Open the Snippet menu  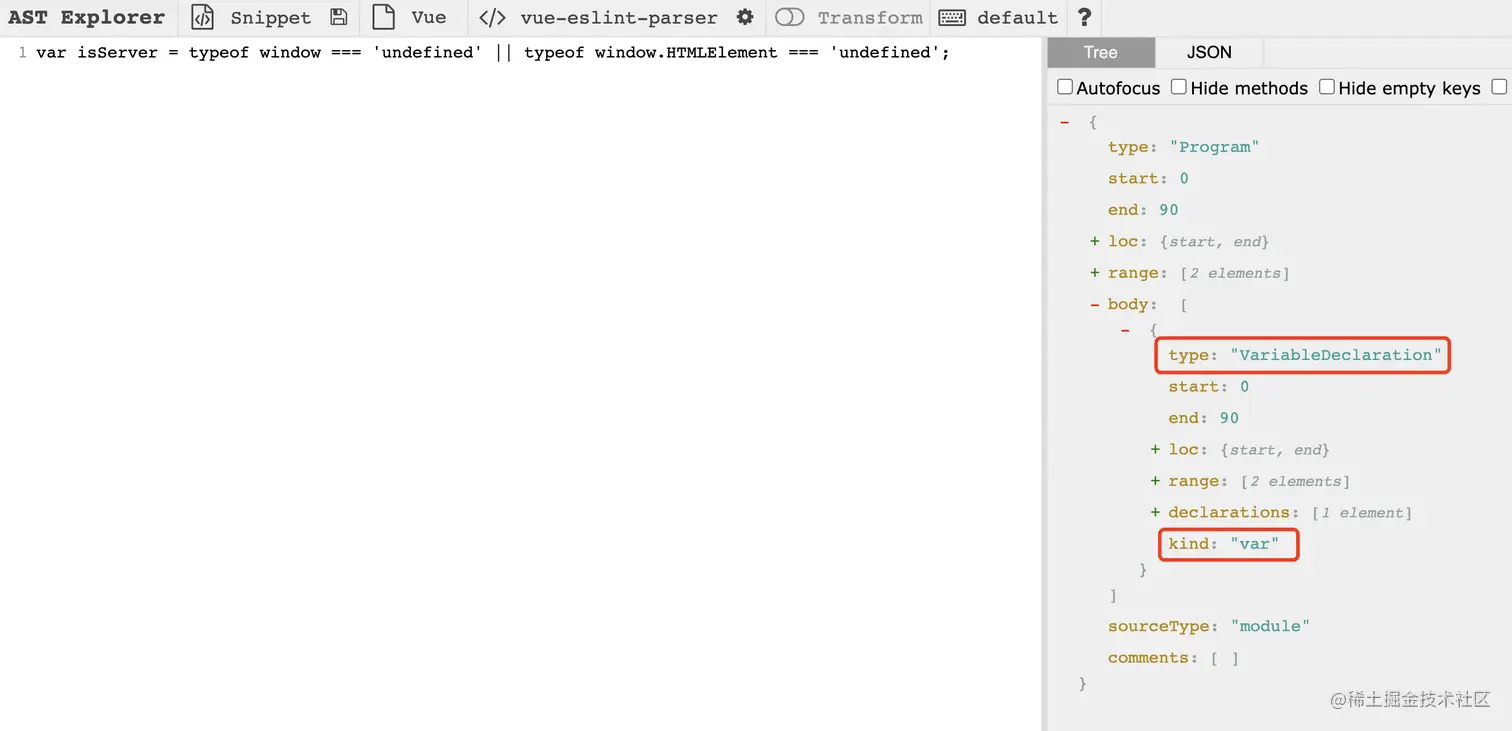pyautogui.click(x=270, y=18)
